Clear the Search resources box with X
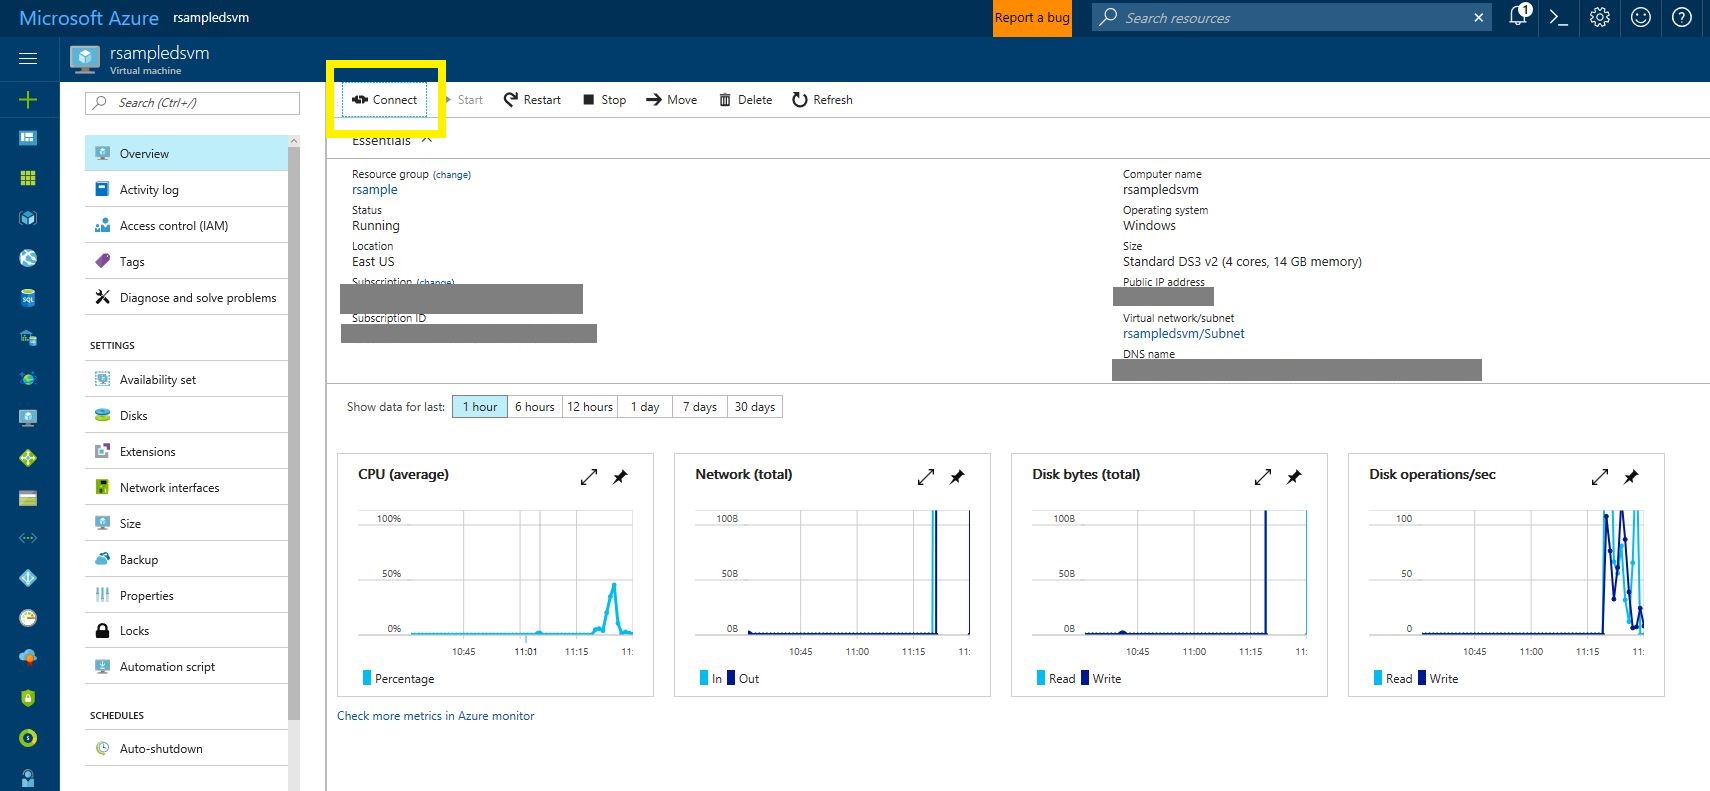 (1479, 18)
